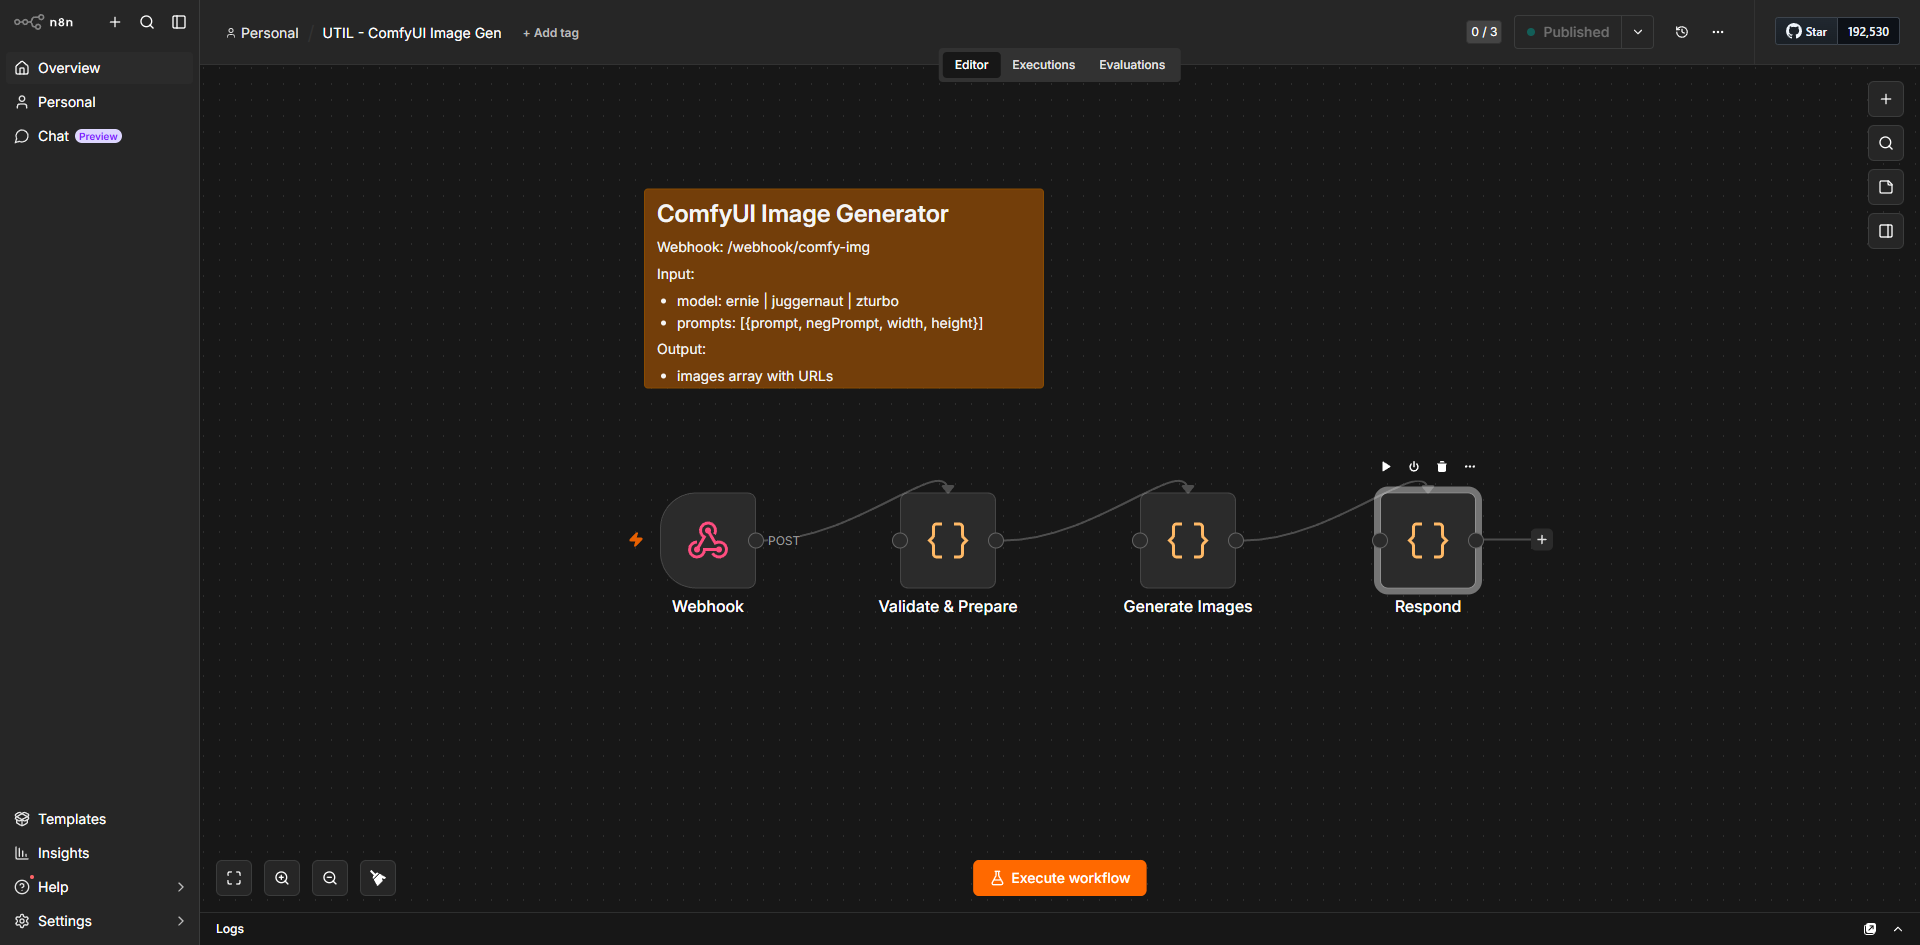Open Insights page
1920x945 pixels.
tap(99, 853)
